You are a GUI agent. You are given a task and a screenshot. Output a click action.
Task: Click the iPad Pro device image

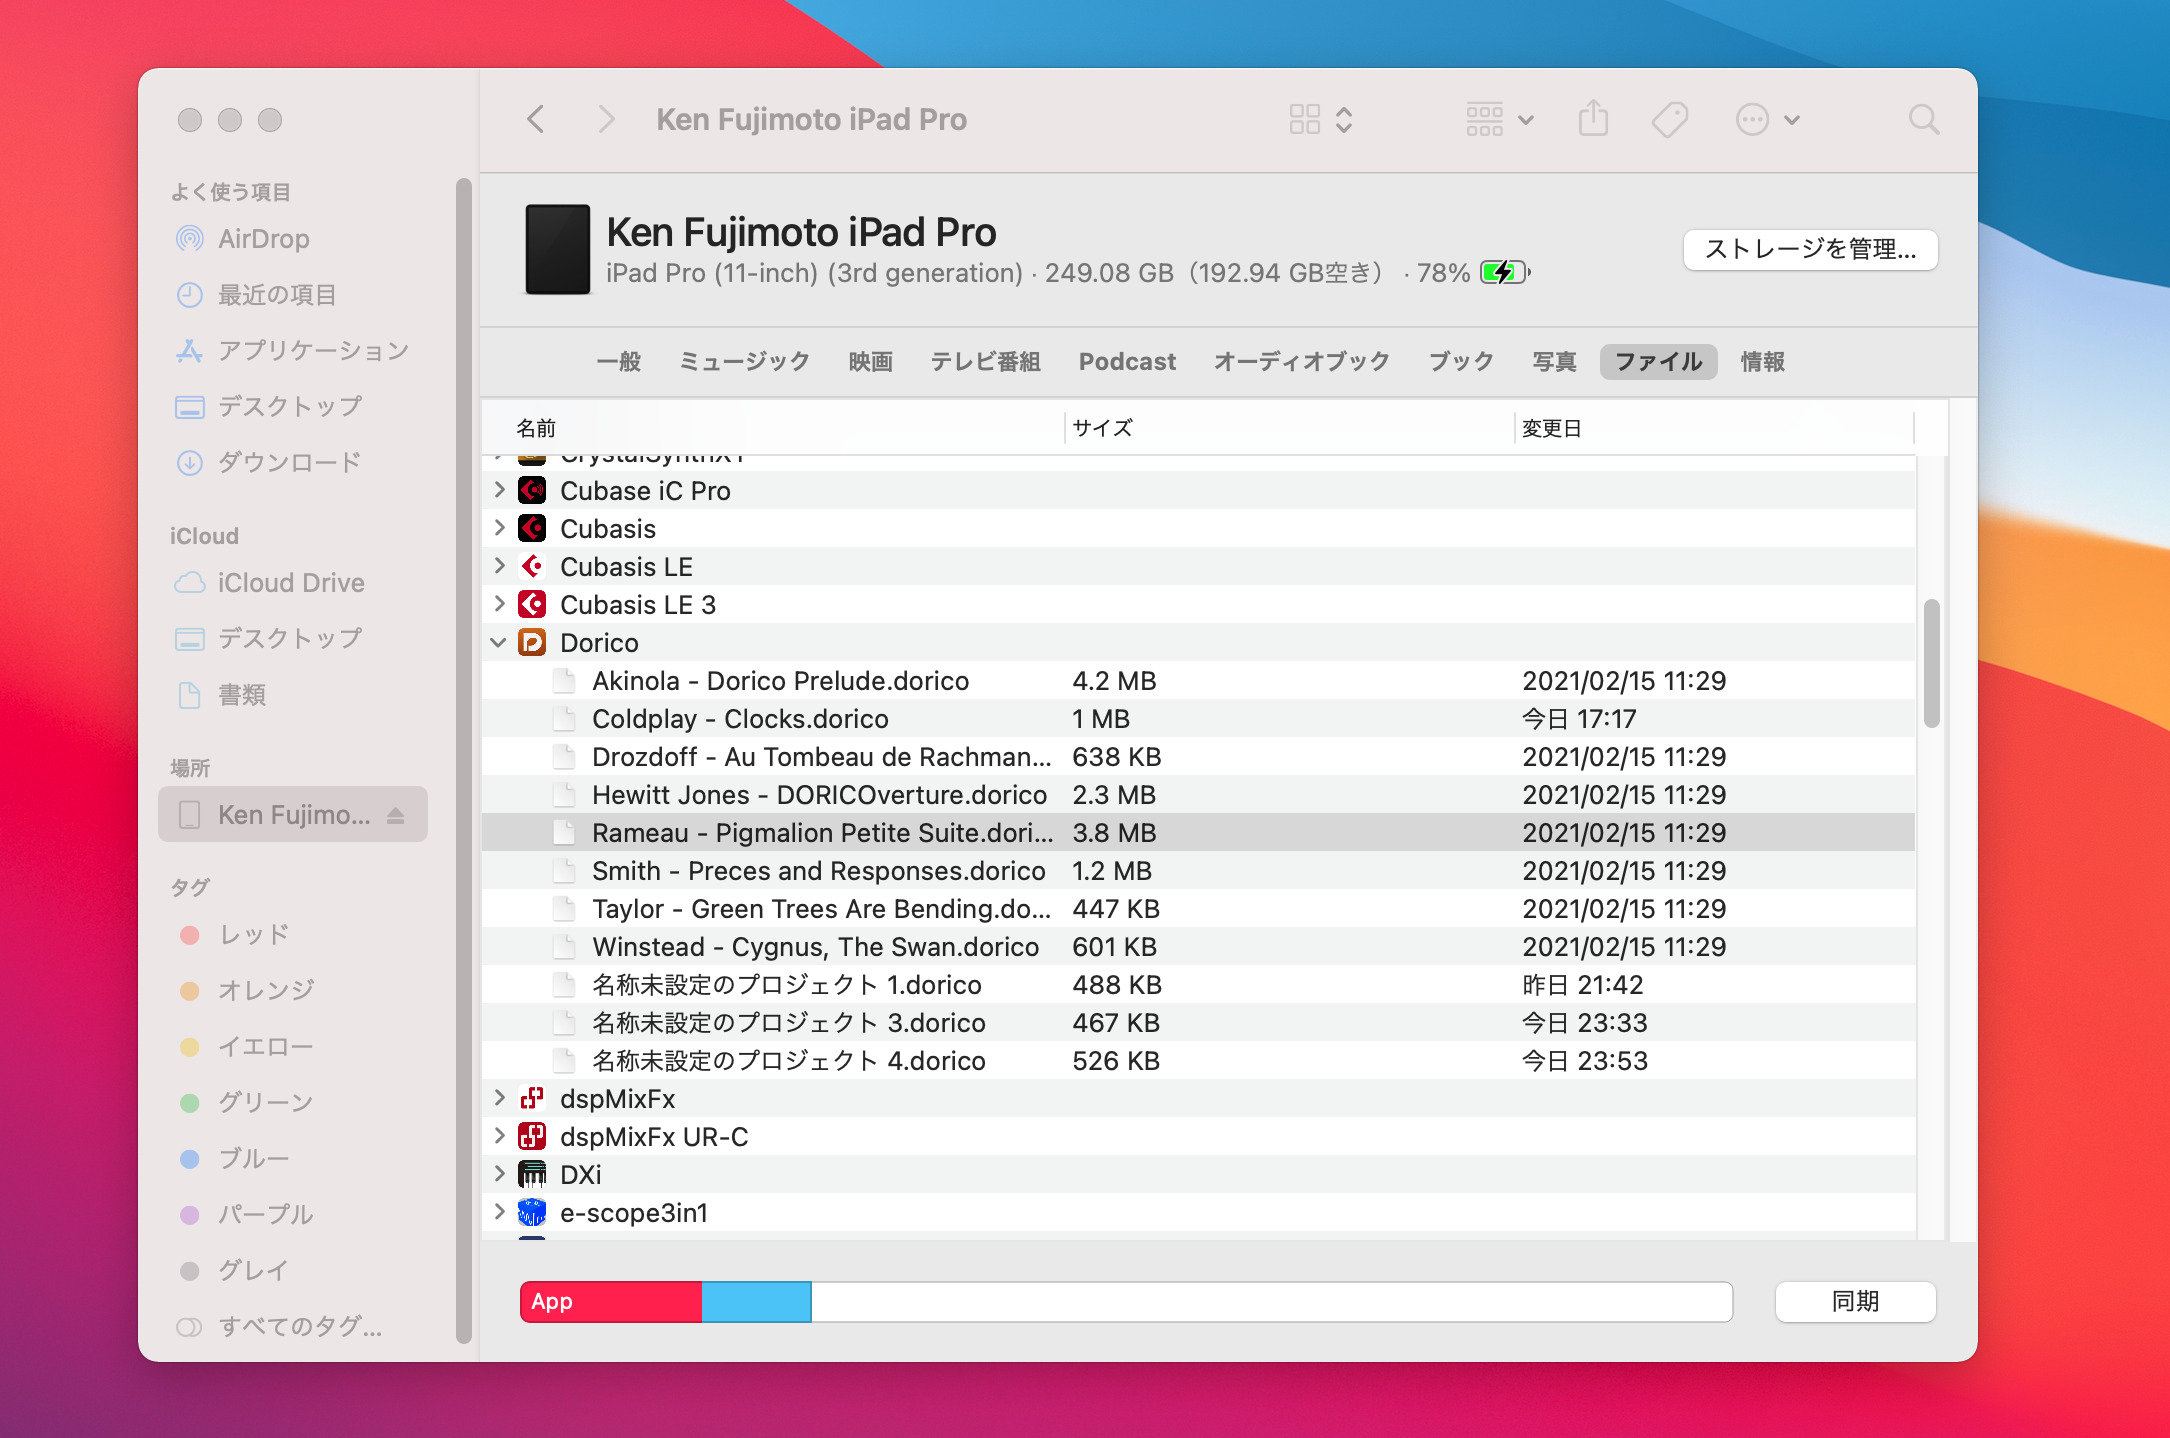pos(558,249)
